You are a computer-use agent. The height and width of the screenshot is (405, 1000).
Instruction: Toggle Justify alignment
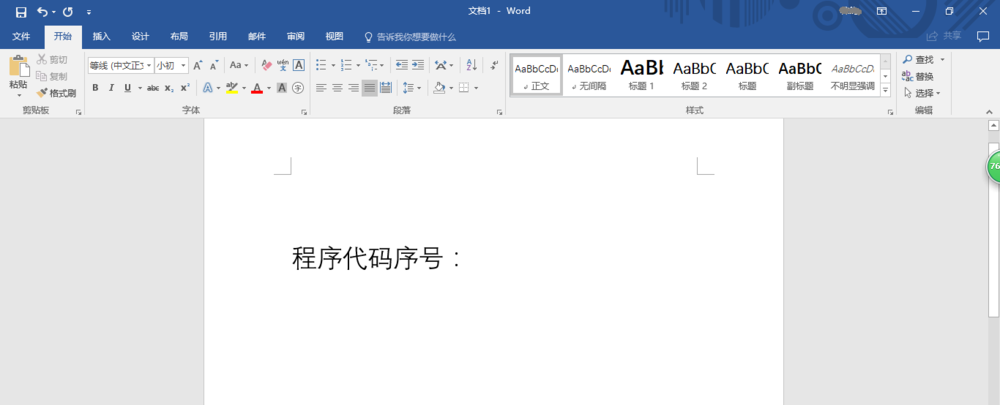coord(369,88)
